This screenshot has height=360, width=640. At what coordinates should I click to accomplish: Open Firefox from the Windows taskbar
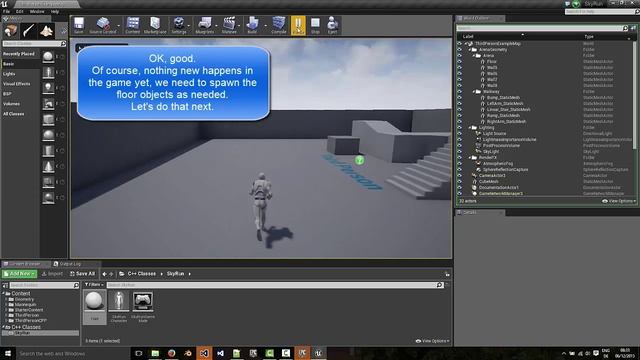[171, 353]
